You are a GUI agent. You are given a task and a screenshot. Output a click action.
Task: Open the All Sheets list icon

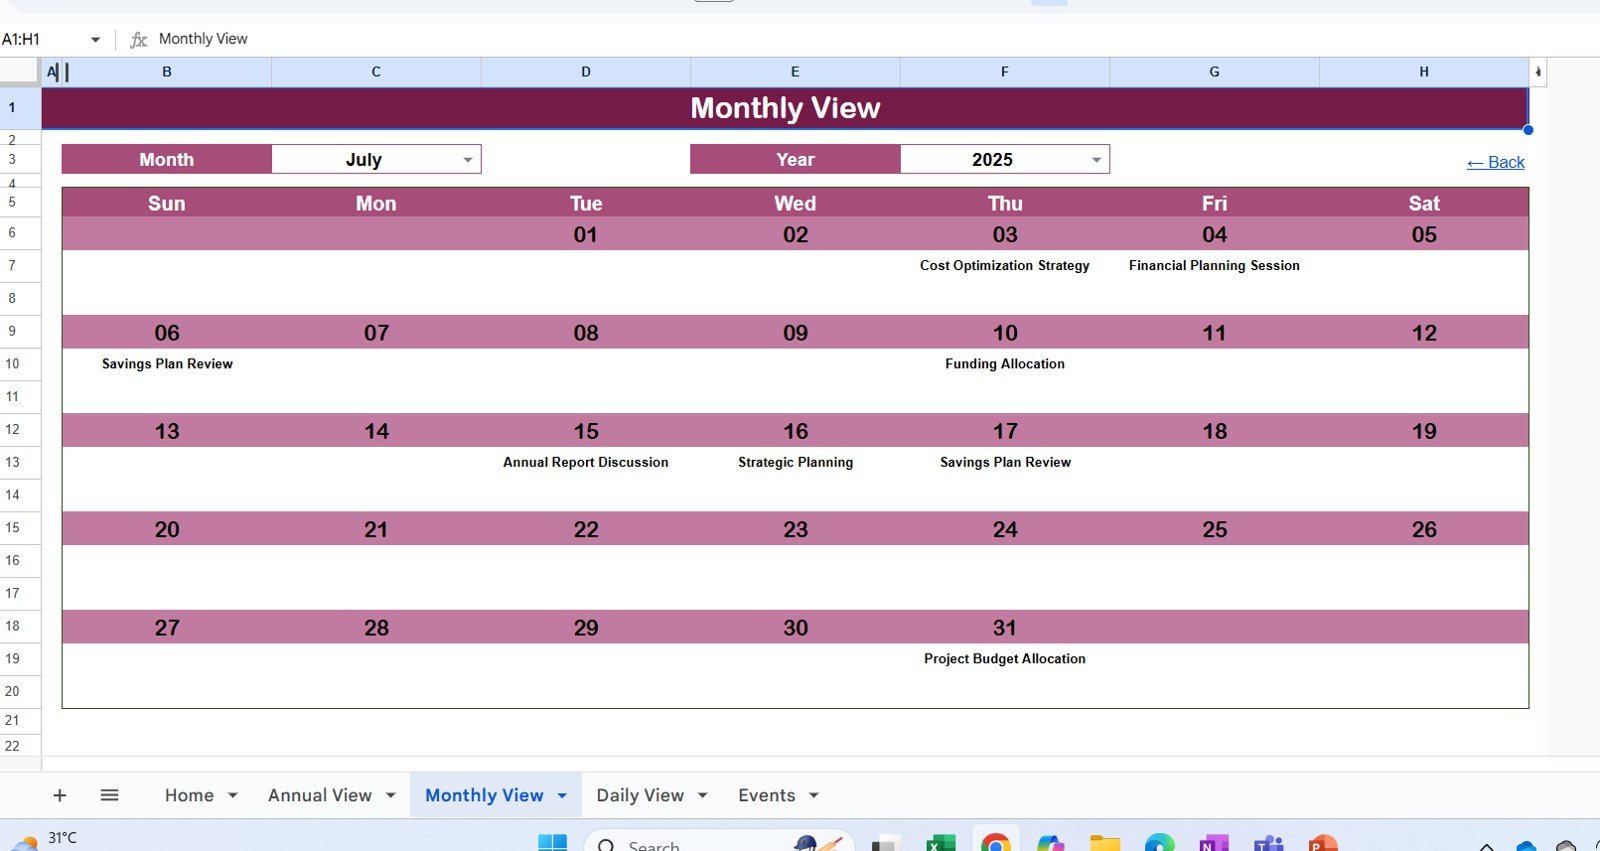click(110, 795)
